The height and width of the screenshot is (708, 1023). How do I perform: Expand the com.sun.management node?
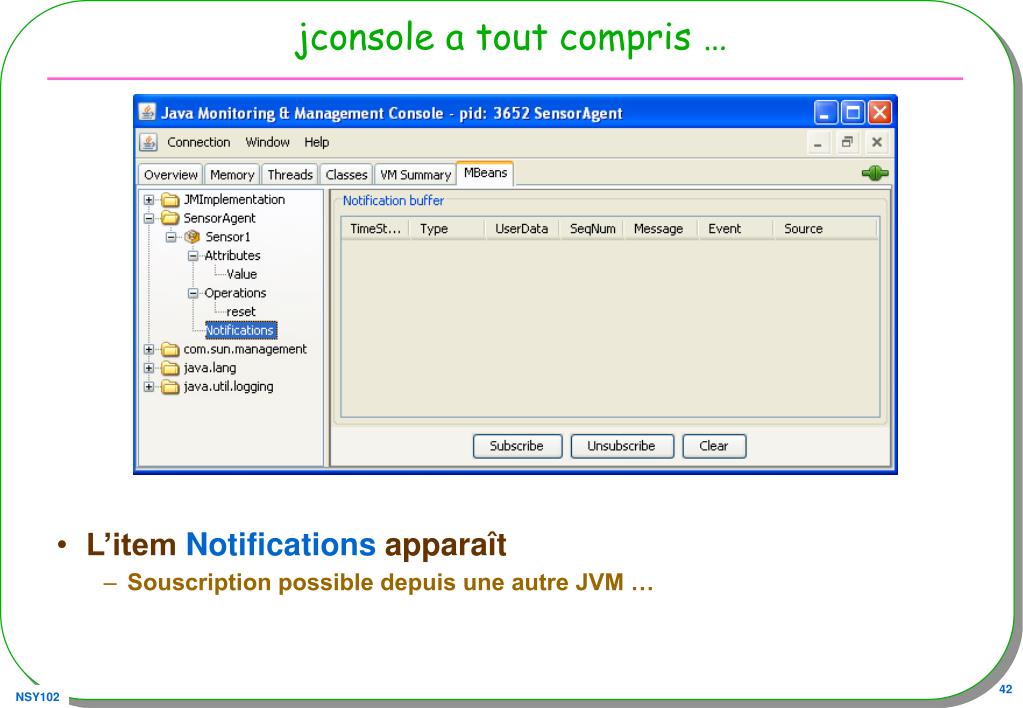click(149, 350)
